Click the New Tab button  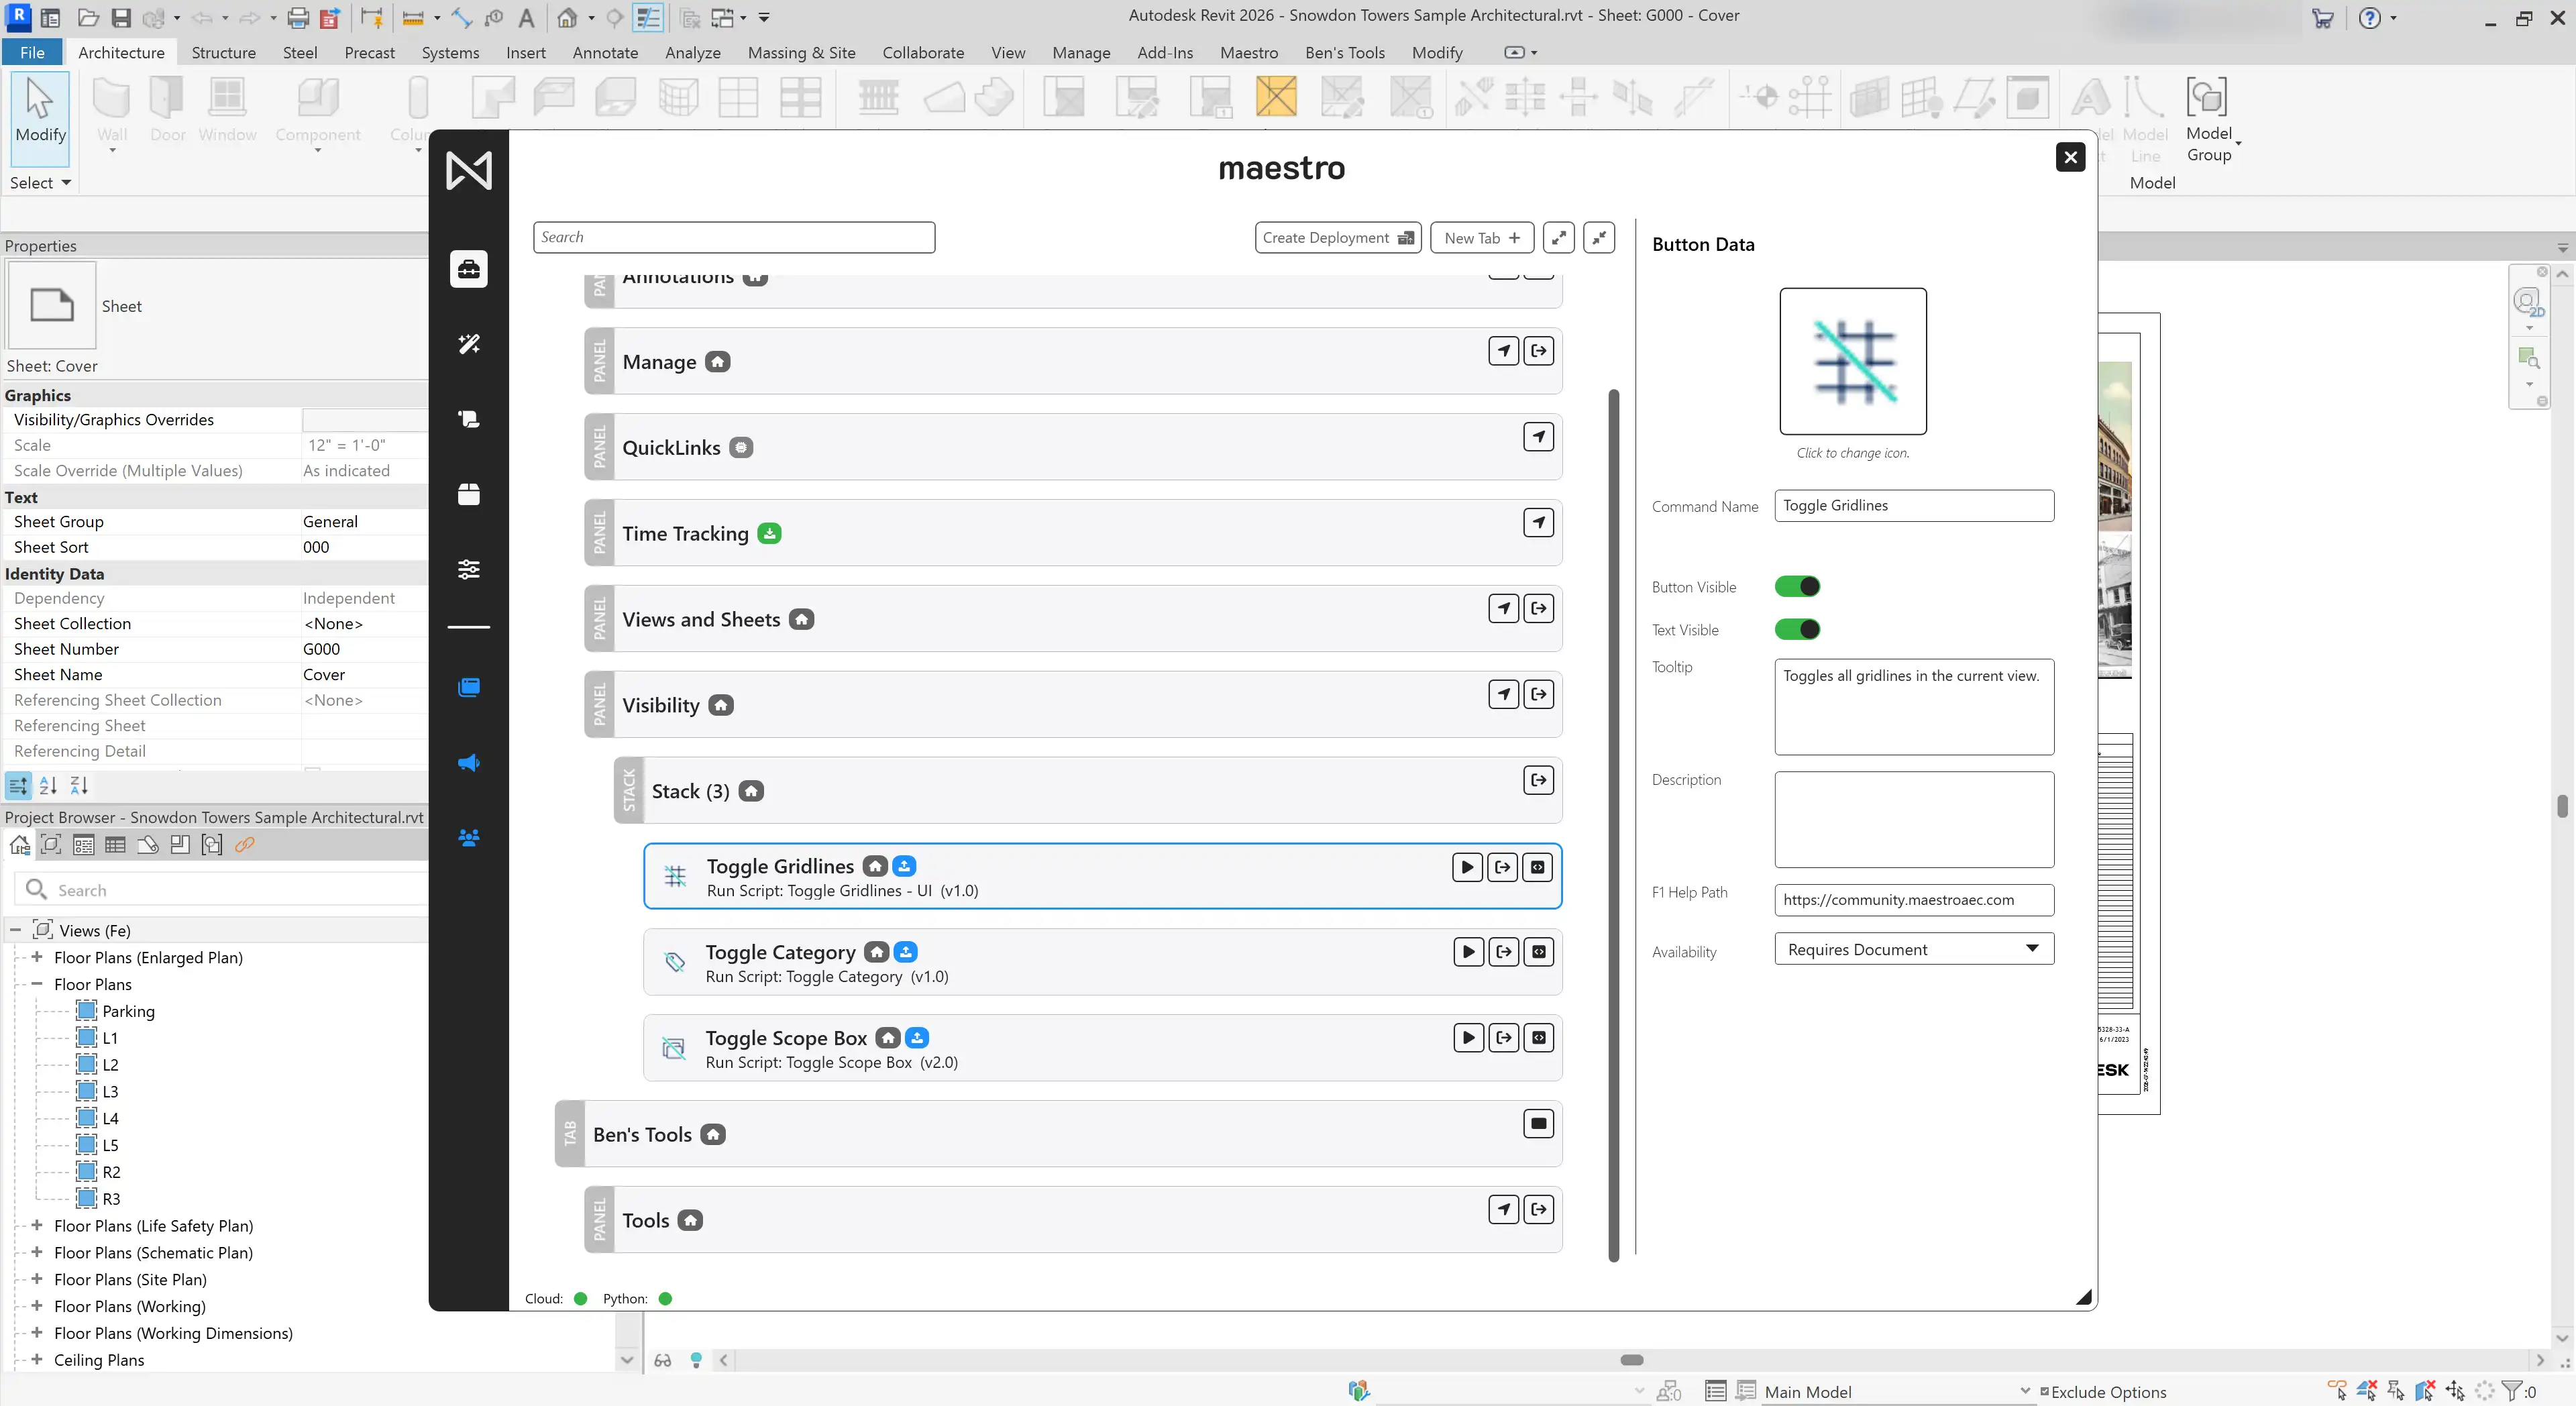tap(1482, 238)
